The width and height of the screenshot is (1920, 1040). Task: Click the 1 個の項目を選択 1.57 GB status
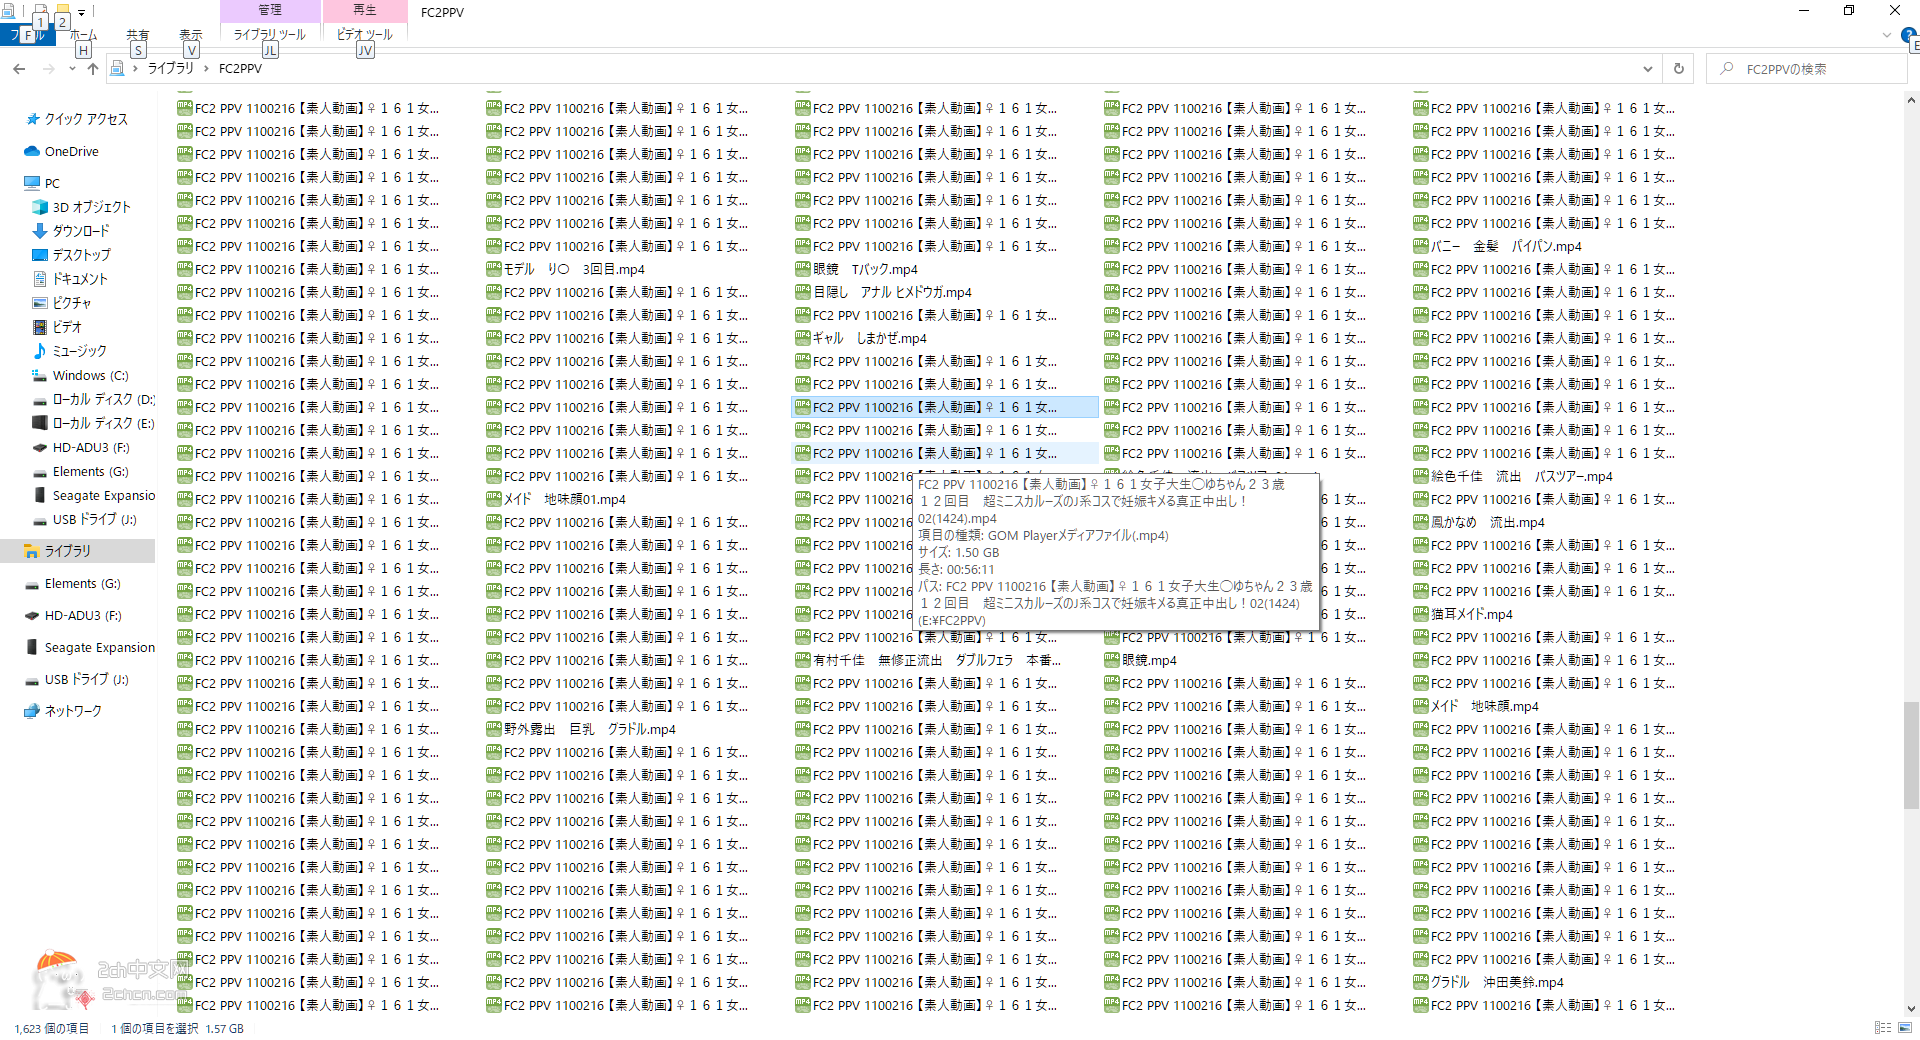pos(177,1029)
